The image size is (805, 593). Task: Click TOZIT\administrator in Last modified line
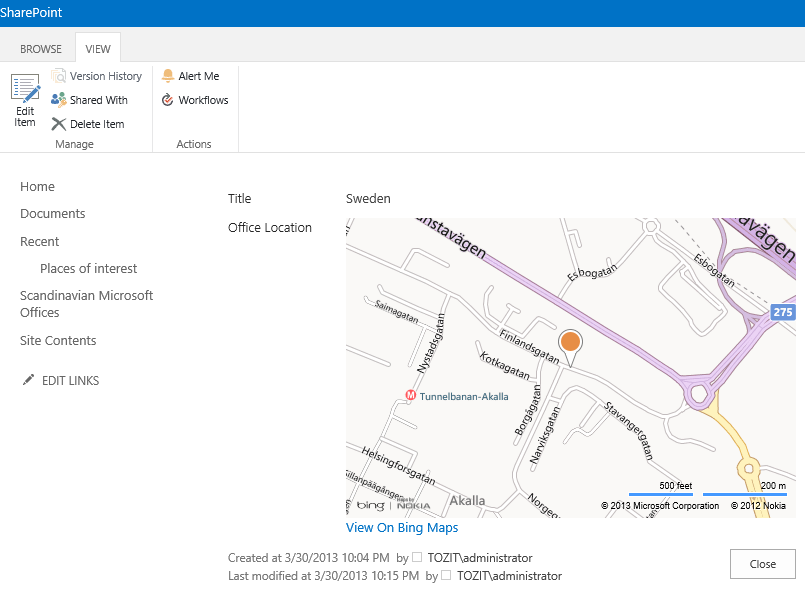509,576
